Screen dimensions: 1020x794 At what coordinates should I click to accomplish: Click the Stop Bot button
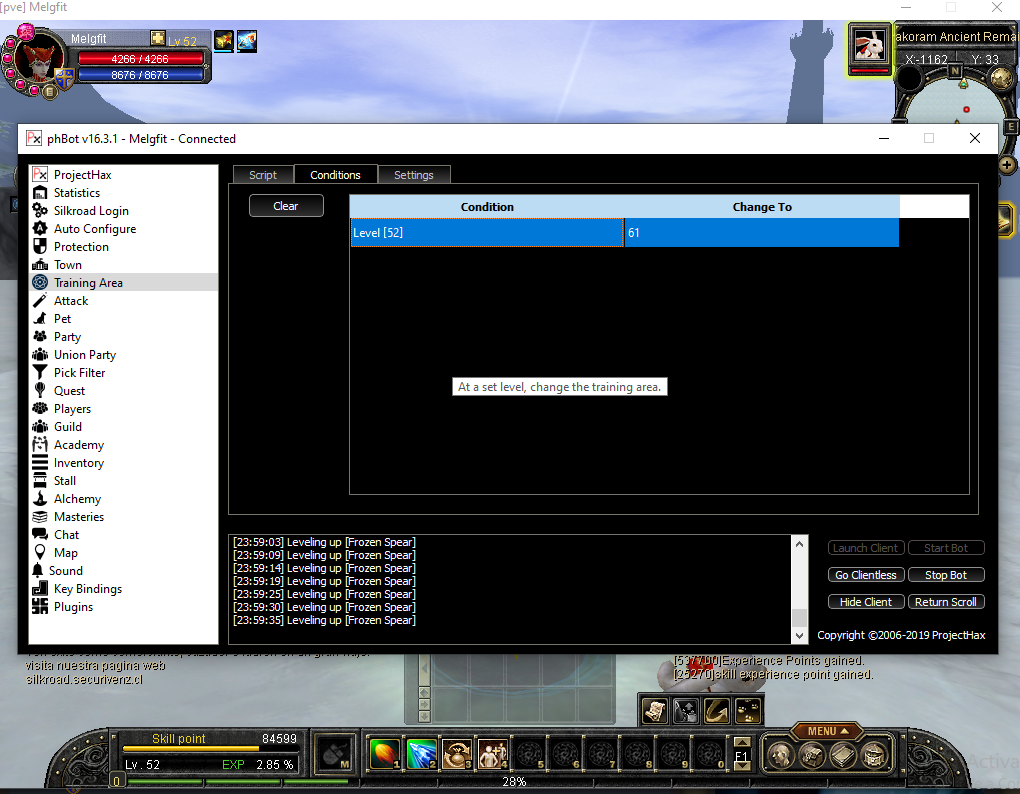click(945, 575)
